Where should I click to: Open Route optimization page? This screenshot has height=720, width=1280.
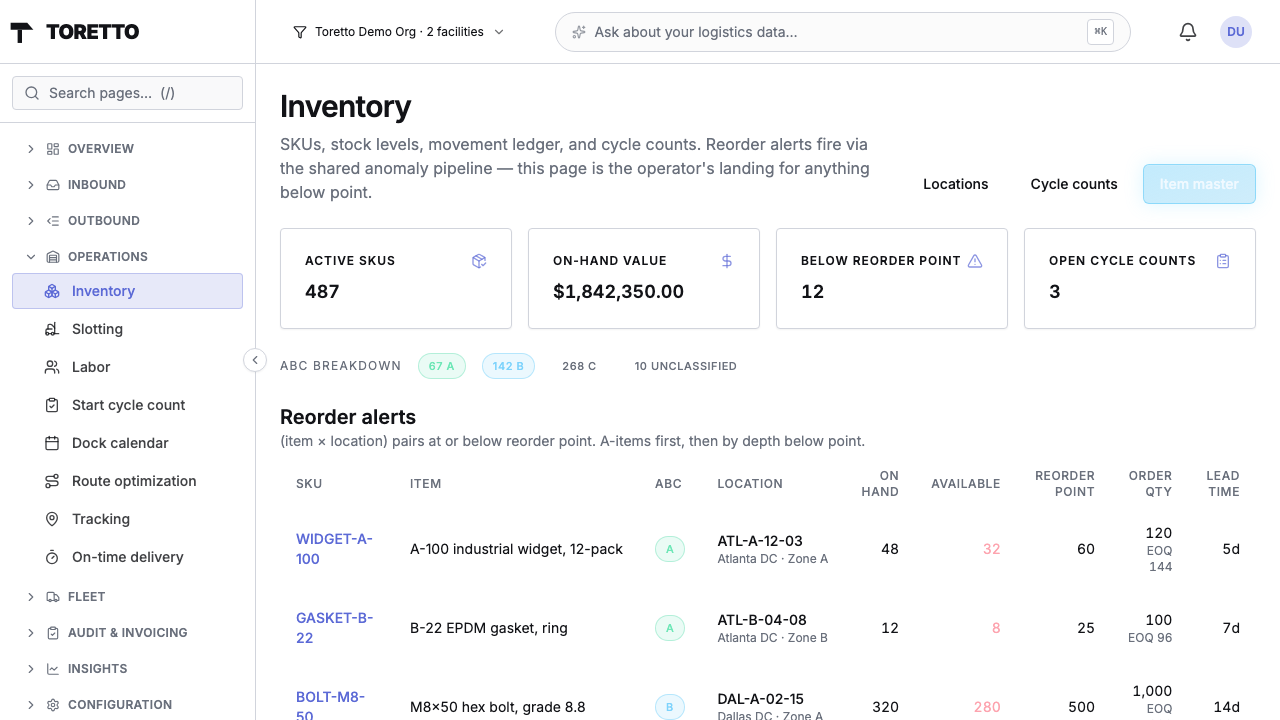(127, 481)
